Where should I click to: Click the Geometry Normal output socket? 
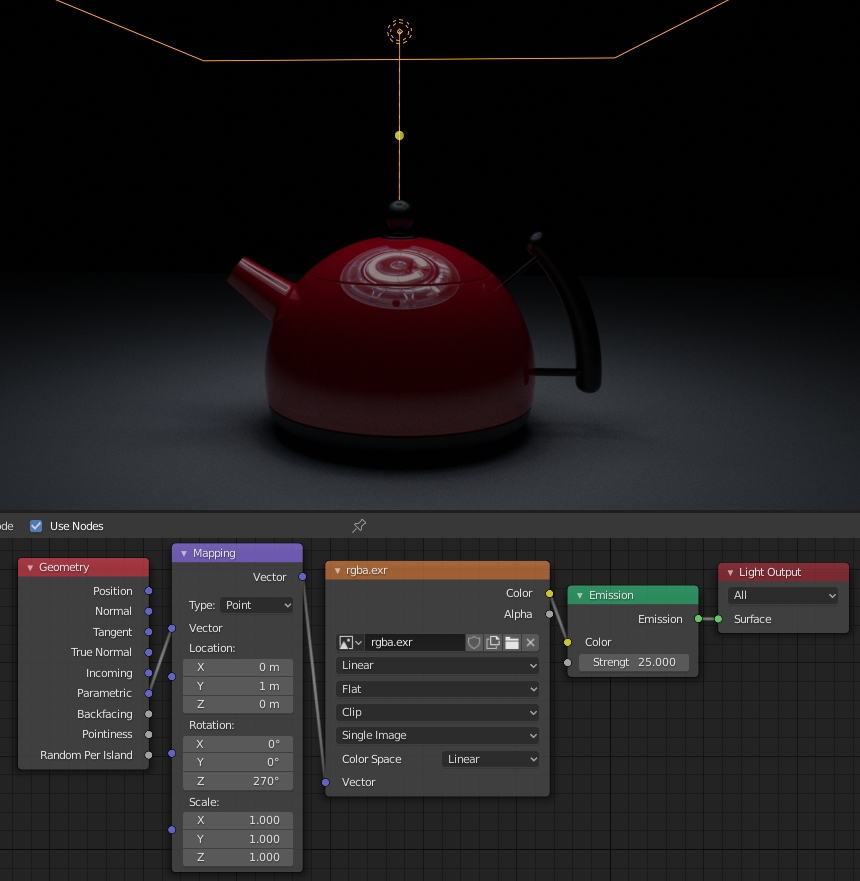(149, 611)
